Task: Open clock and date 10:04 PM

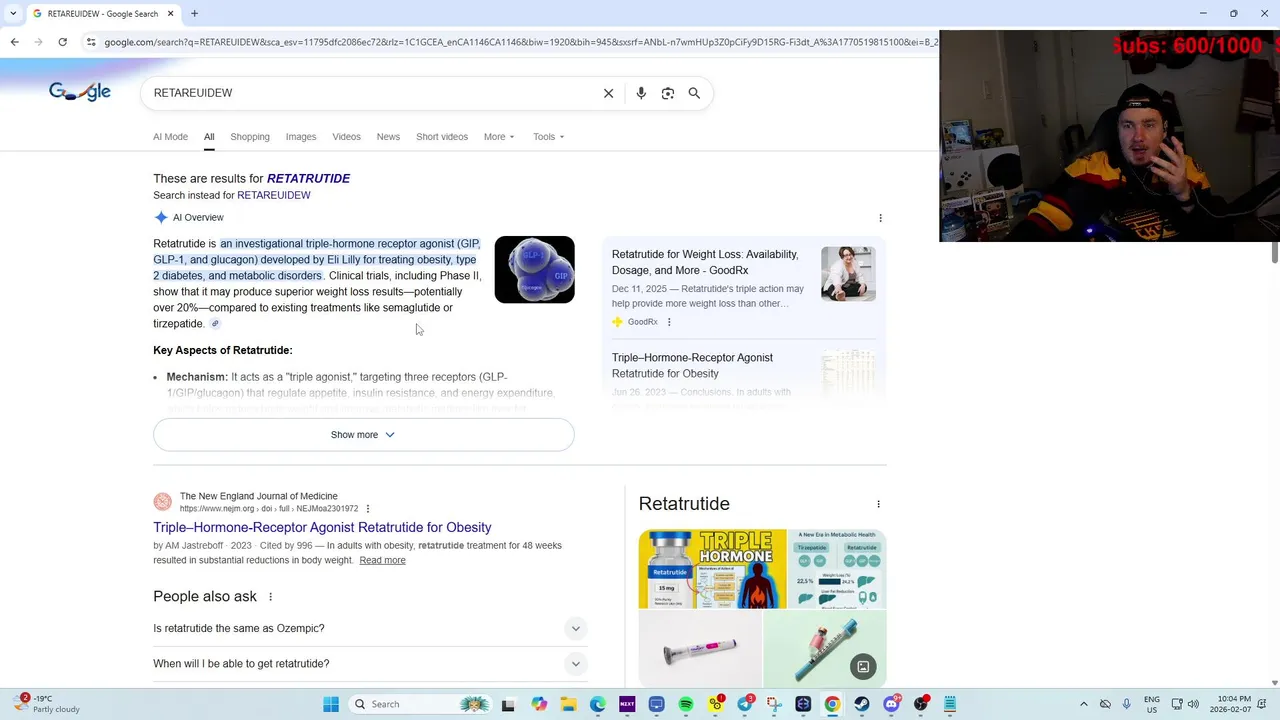Action: coord(1230,704)
